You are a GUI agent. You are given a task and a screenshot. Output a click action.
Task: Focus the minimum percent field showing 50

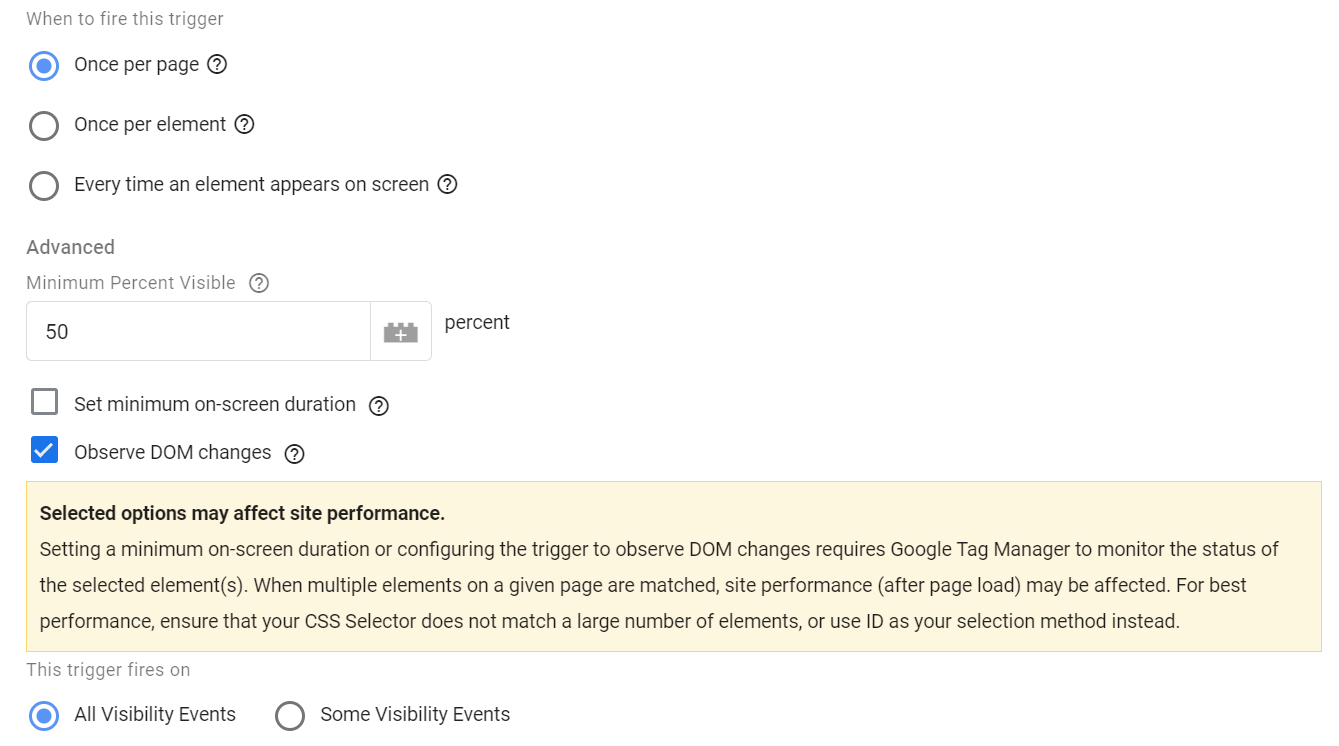tap(198, 332)
